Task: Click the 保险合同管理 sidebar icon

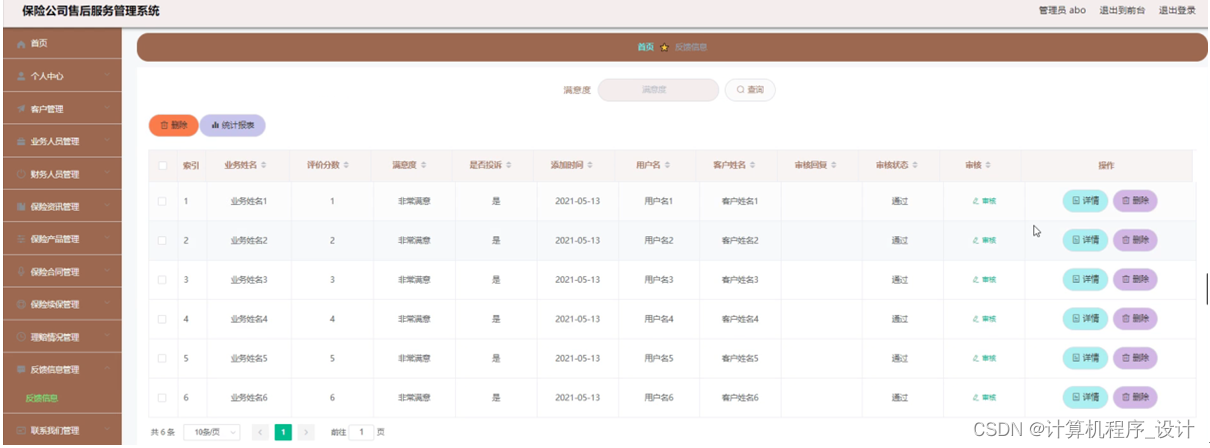Action: (x=22, y=272)
